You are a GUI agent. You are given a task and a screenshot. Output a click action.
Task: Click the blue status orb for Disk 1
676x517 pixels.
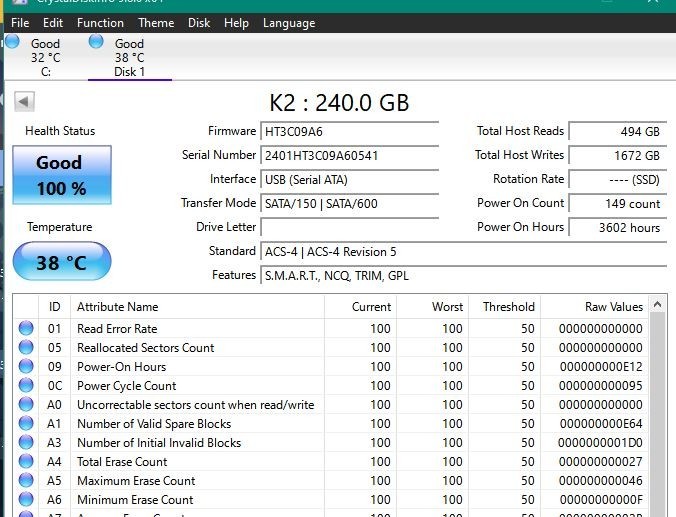coord(96,42)
